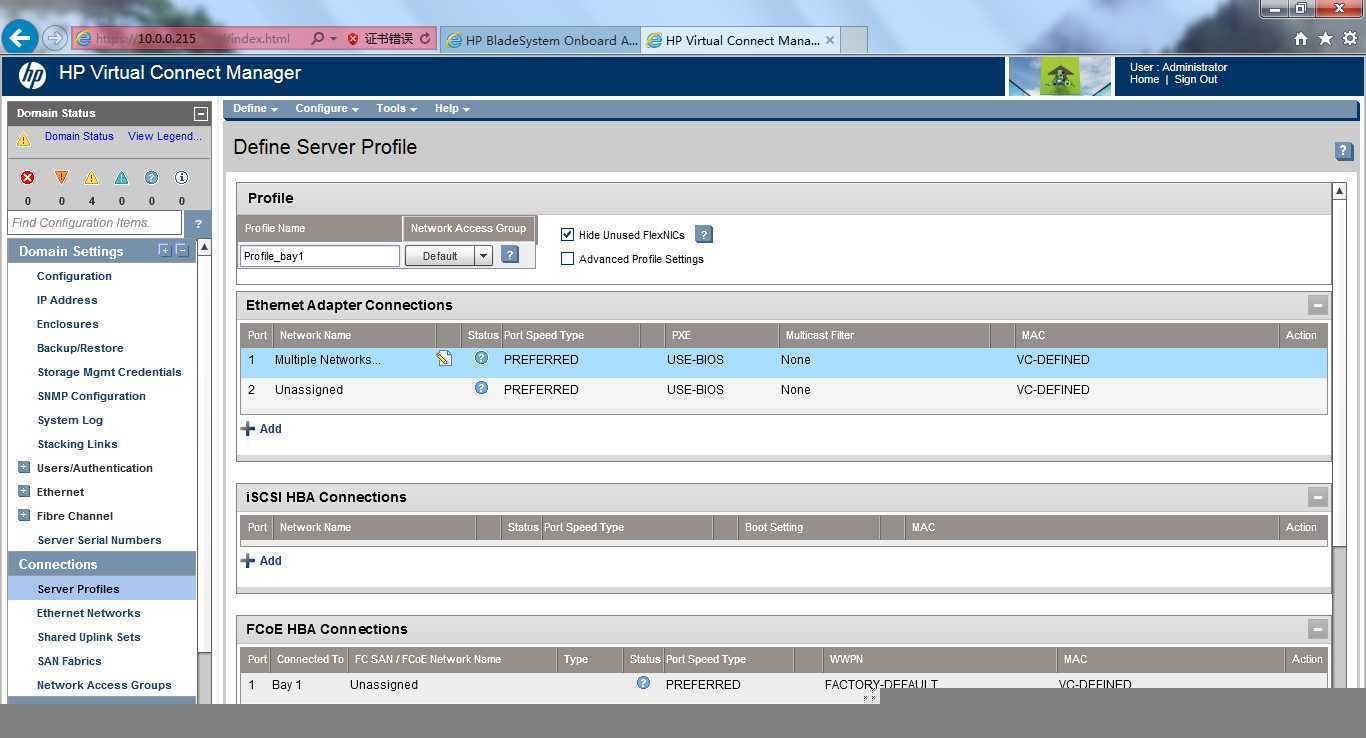Click the Sign Out link
The height and width of the screenshot is (738, 1366).
(x=1196, y=79)
